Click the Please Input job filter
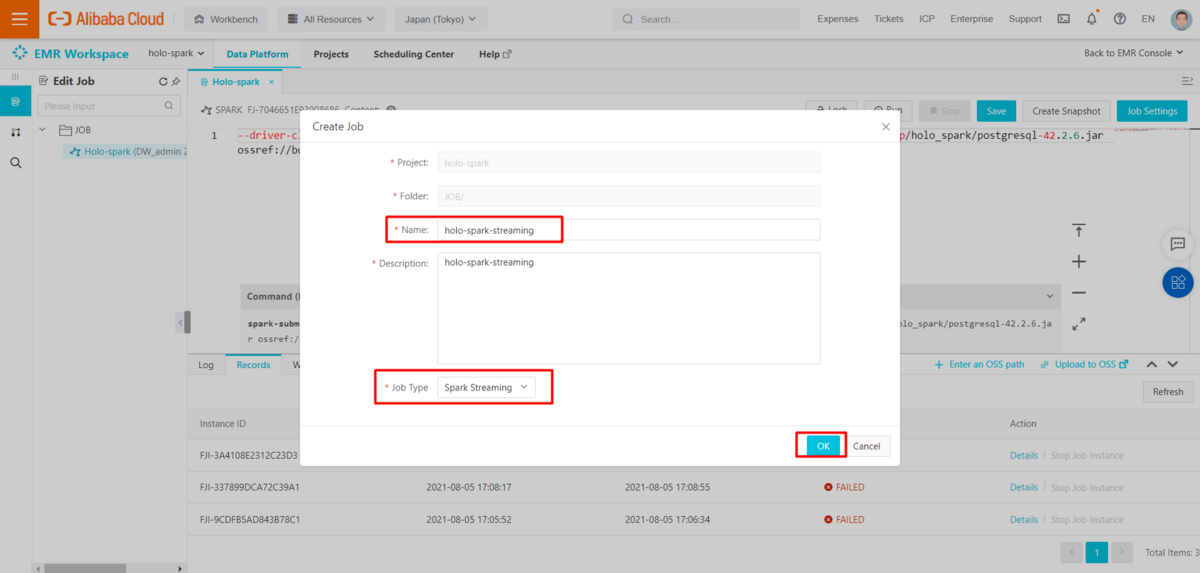The width and height of the screenshot is (1200, 573). point(107,106)
